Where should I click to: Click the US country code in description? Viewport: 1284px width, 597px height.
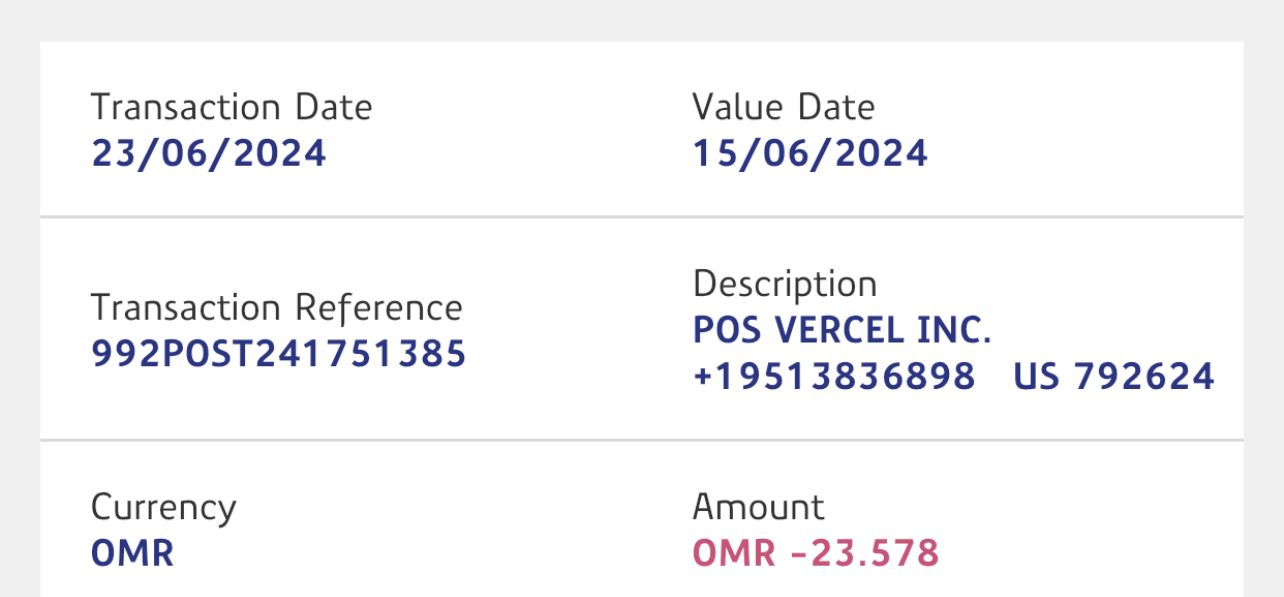point(1037,377)
